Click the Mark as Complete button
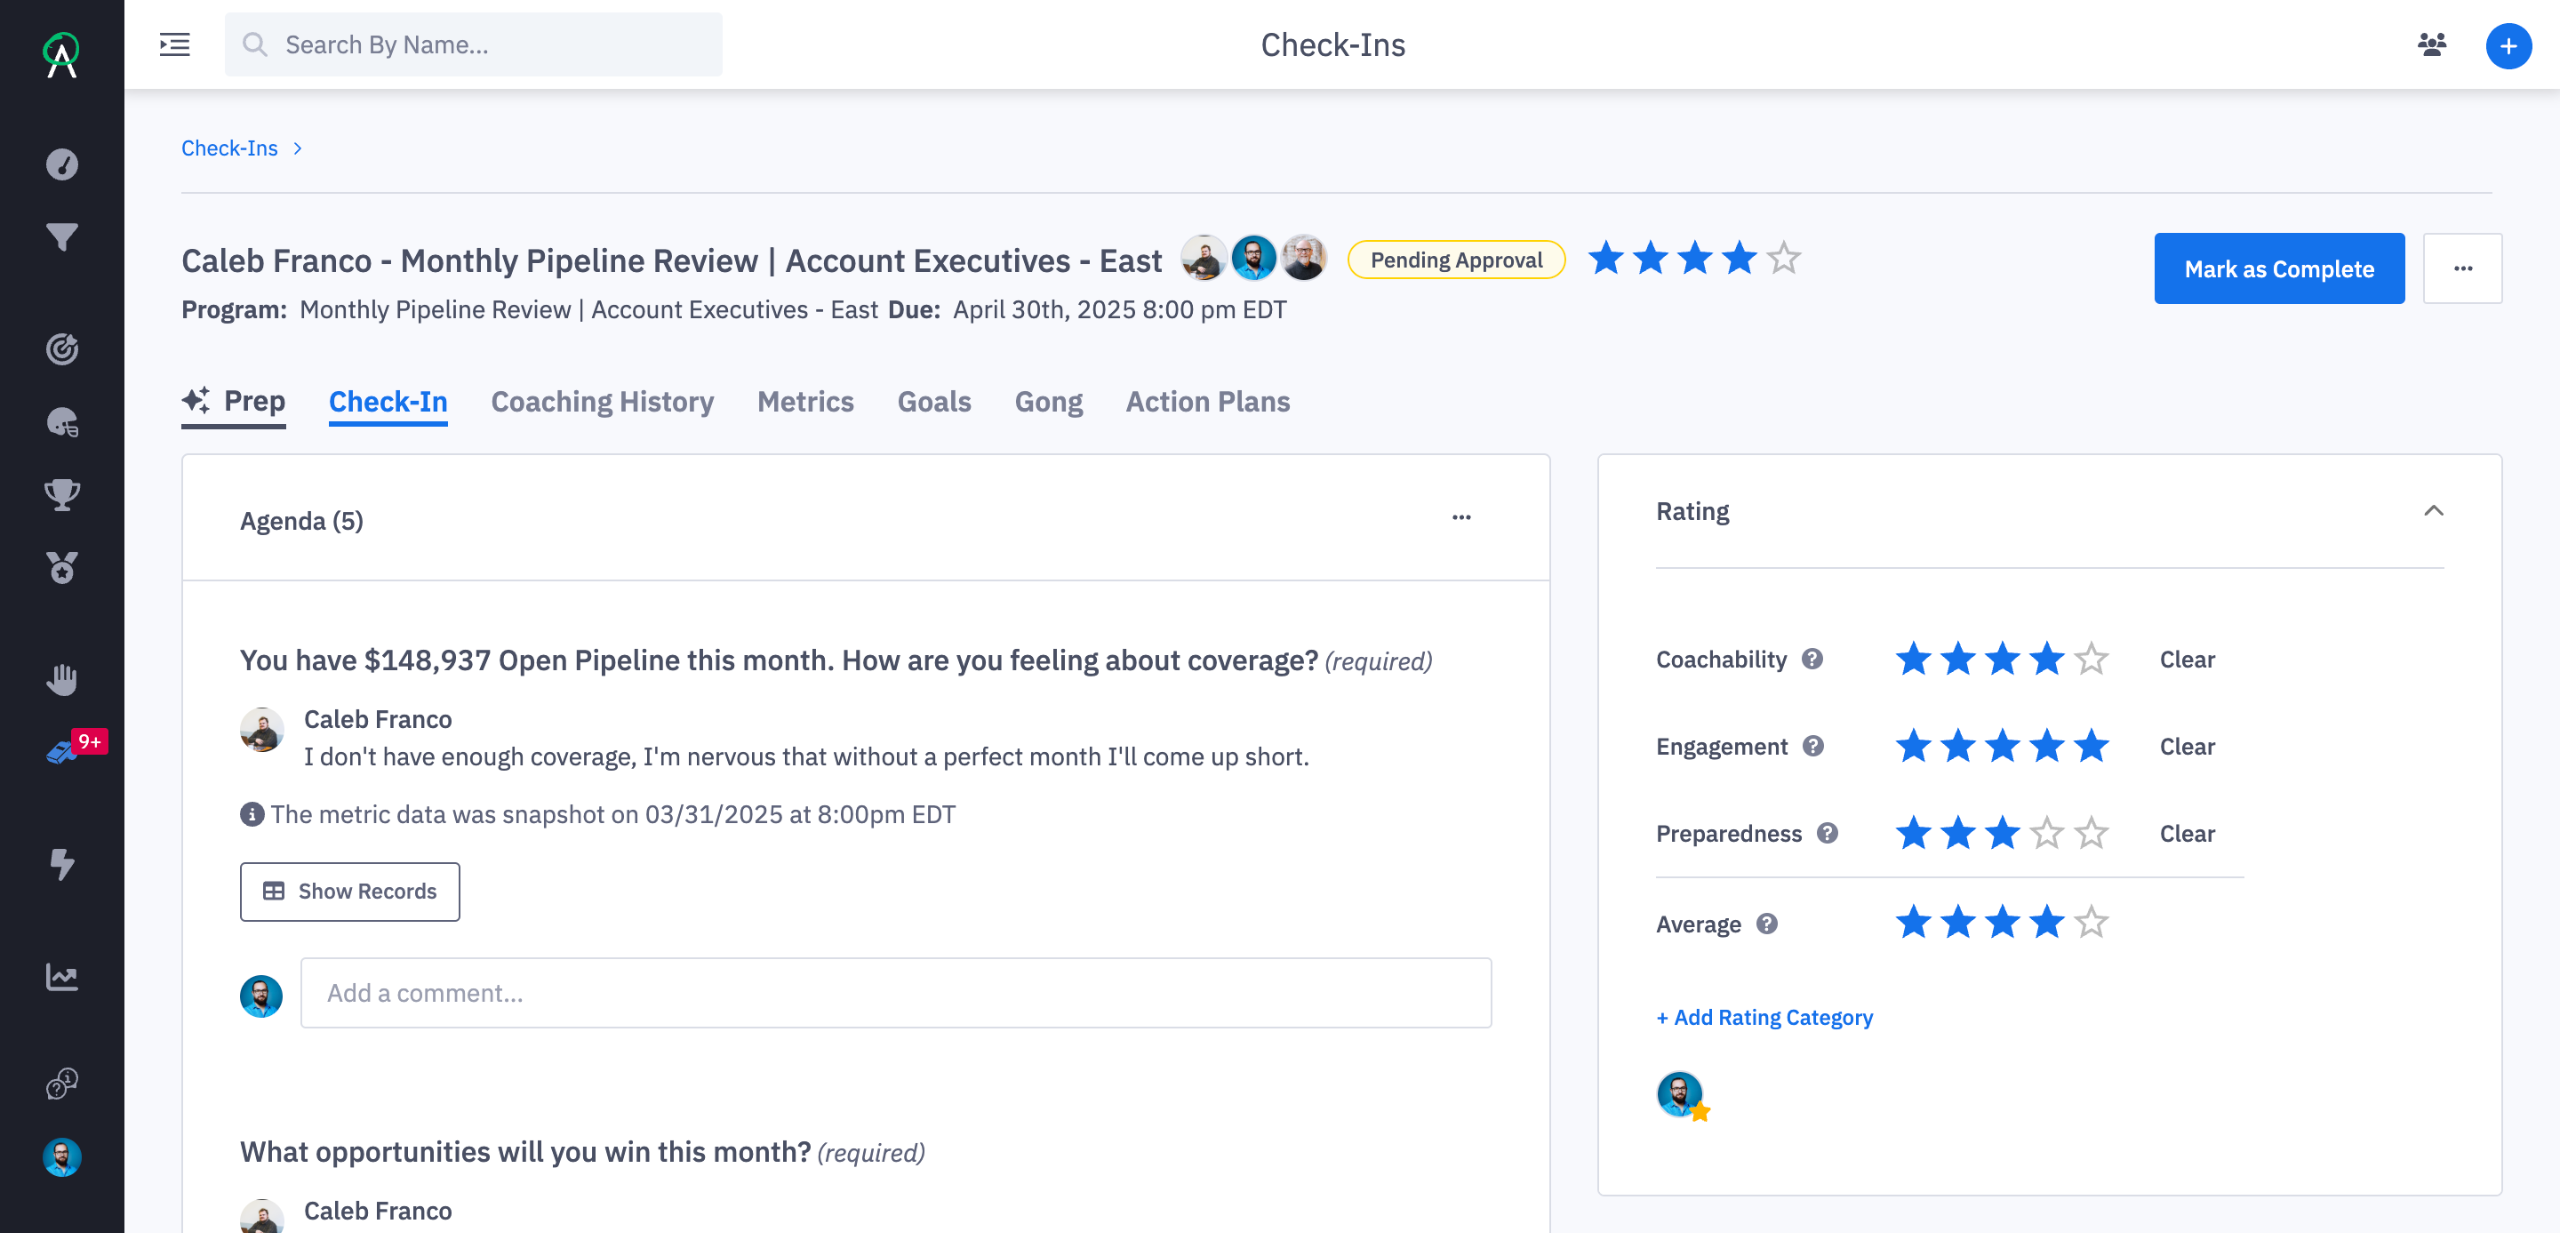The image size is (2560, 1233). pos(2279,268)
